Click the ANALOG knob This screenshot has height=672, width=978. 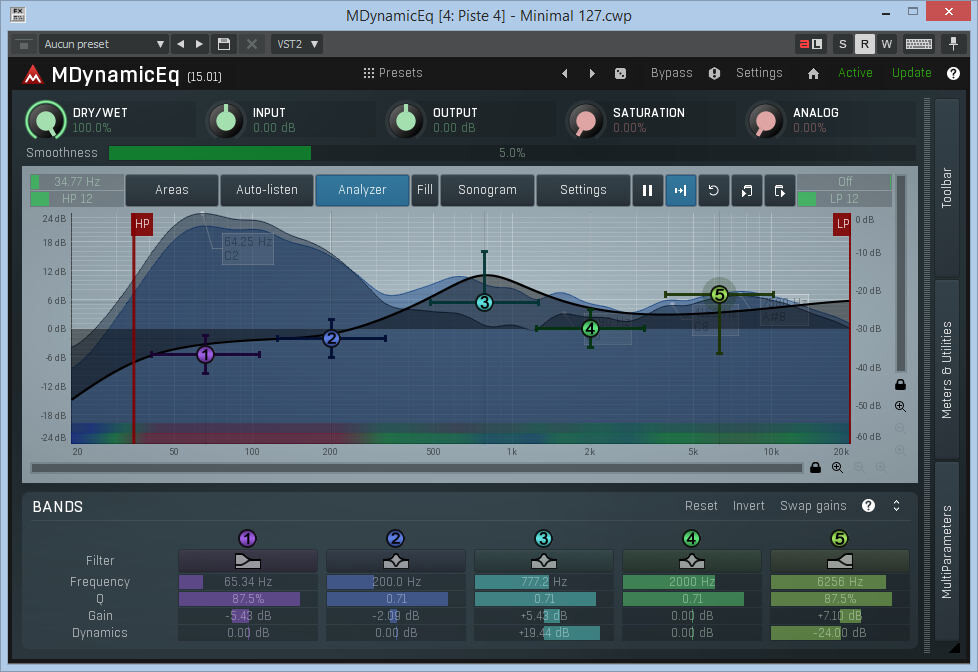click(765, 120)
